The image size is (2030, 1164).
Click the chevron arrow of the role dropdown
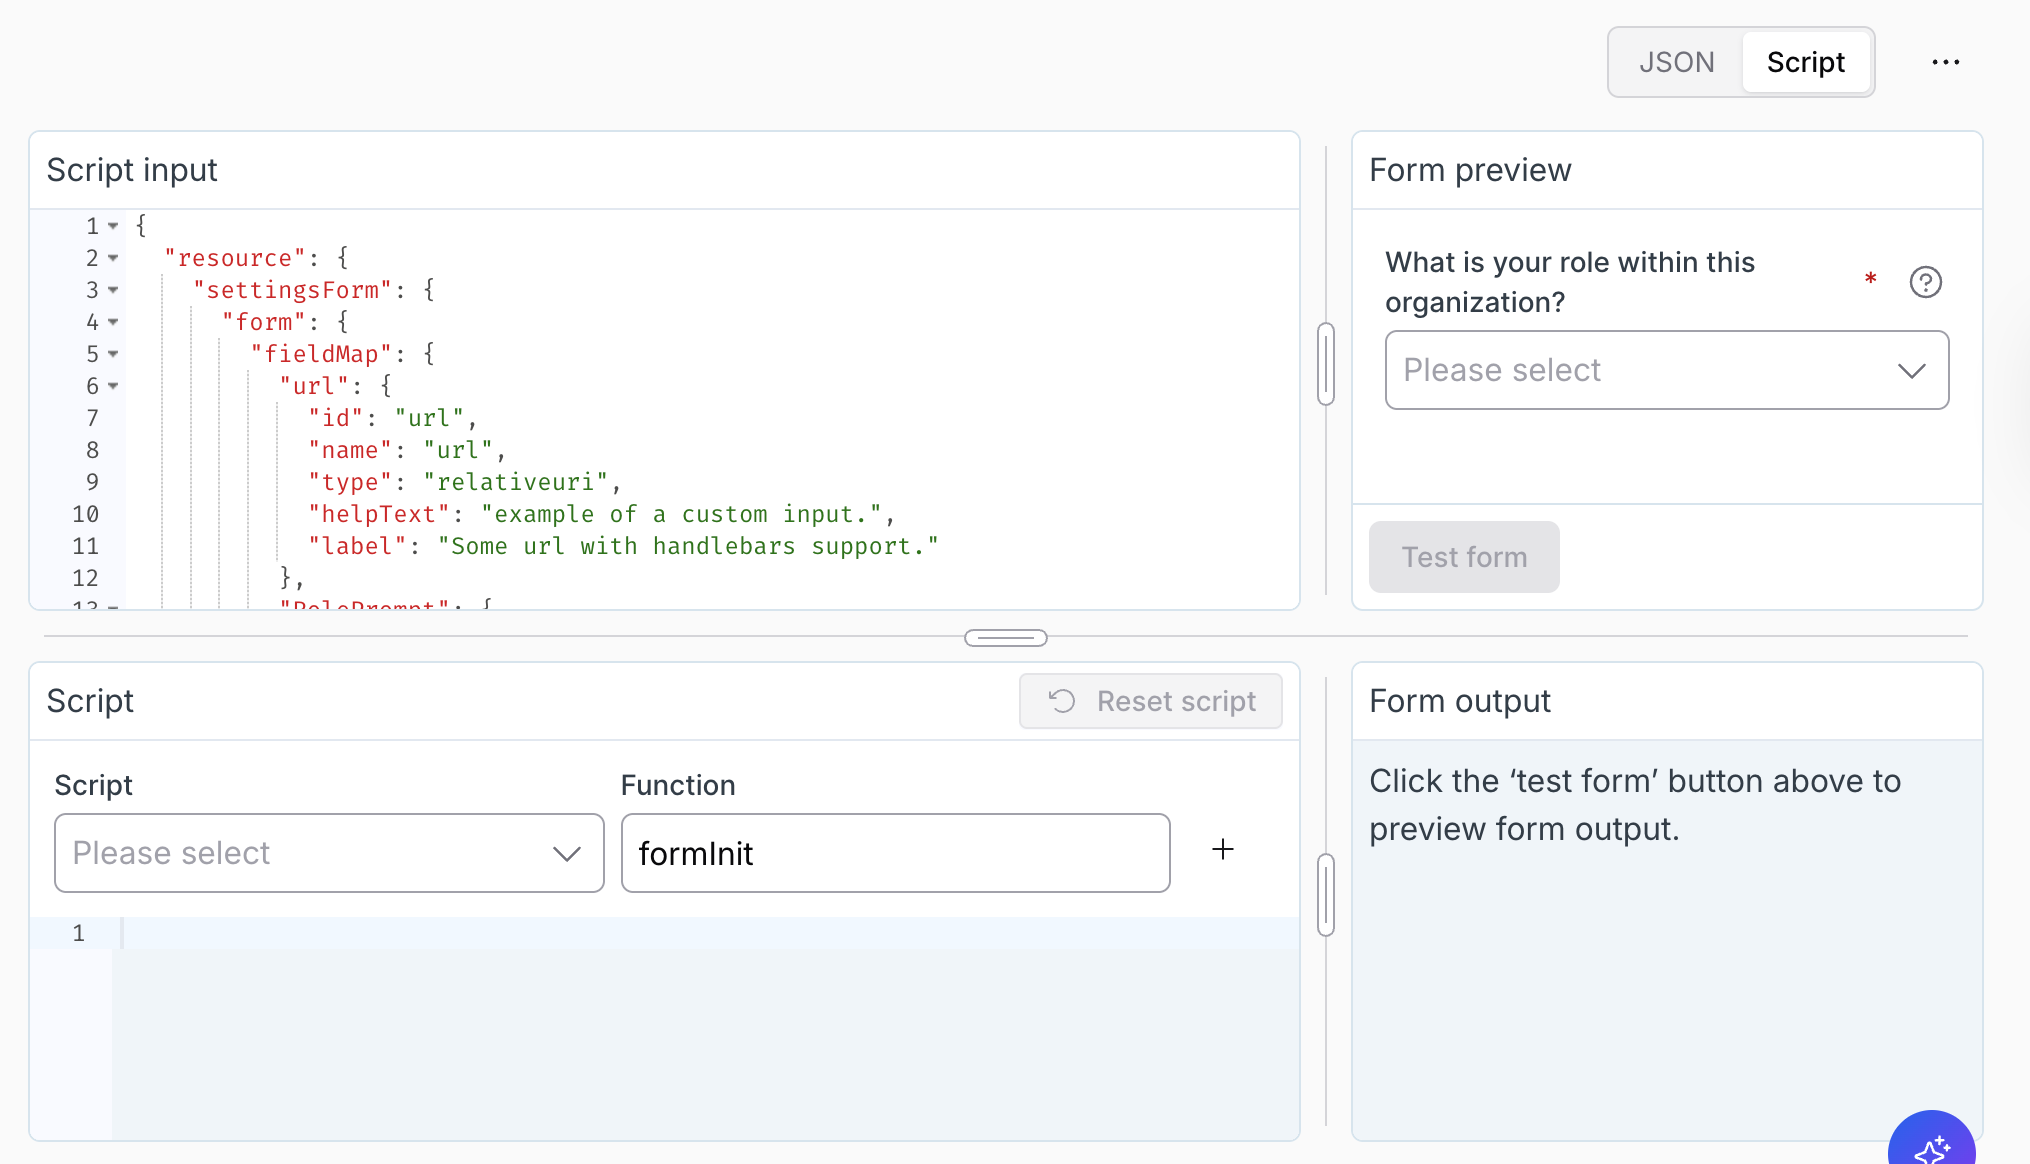[1911, 371]
